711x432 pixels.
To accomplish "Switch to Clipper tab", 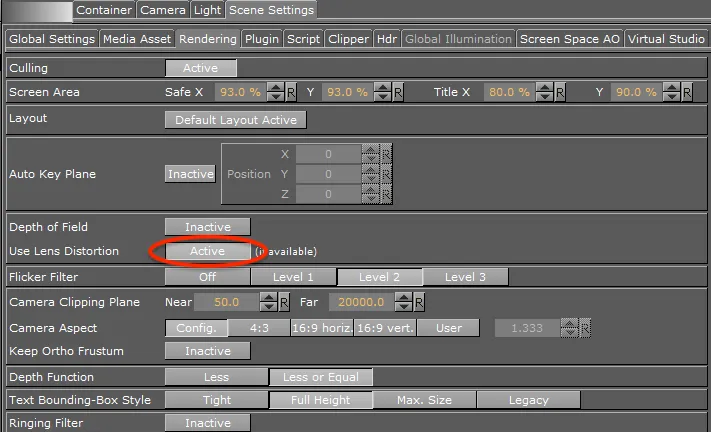I will pos(348,39).
